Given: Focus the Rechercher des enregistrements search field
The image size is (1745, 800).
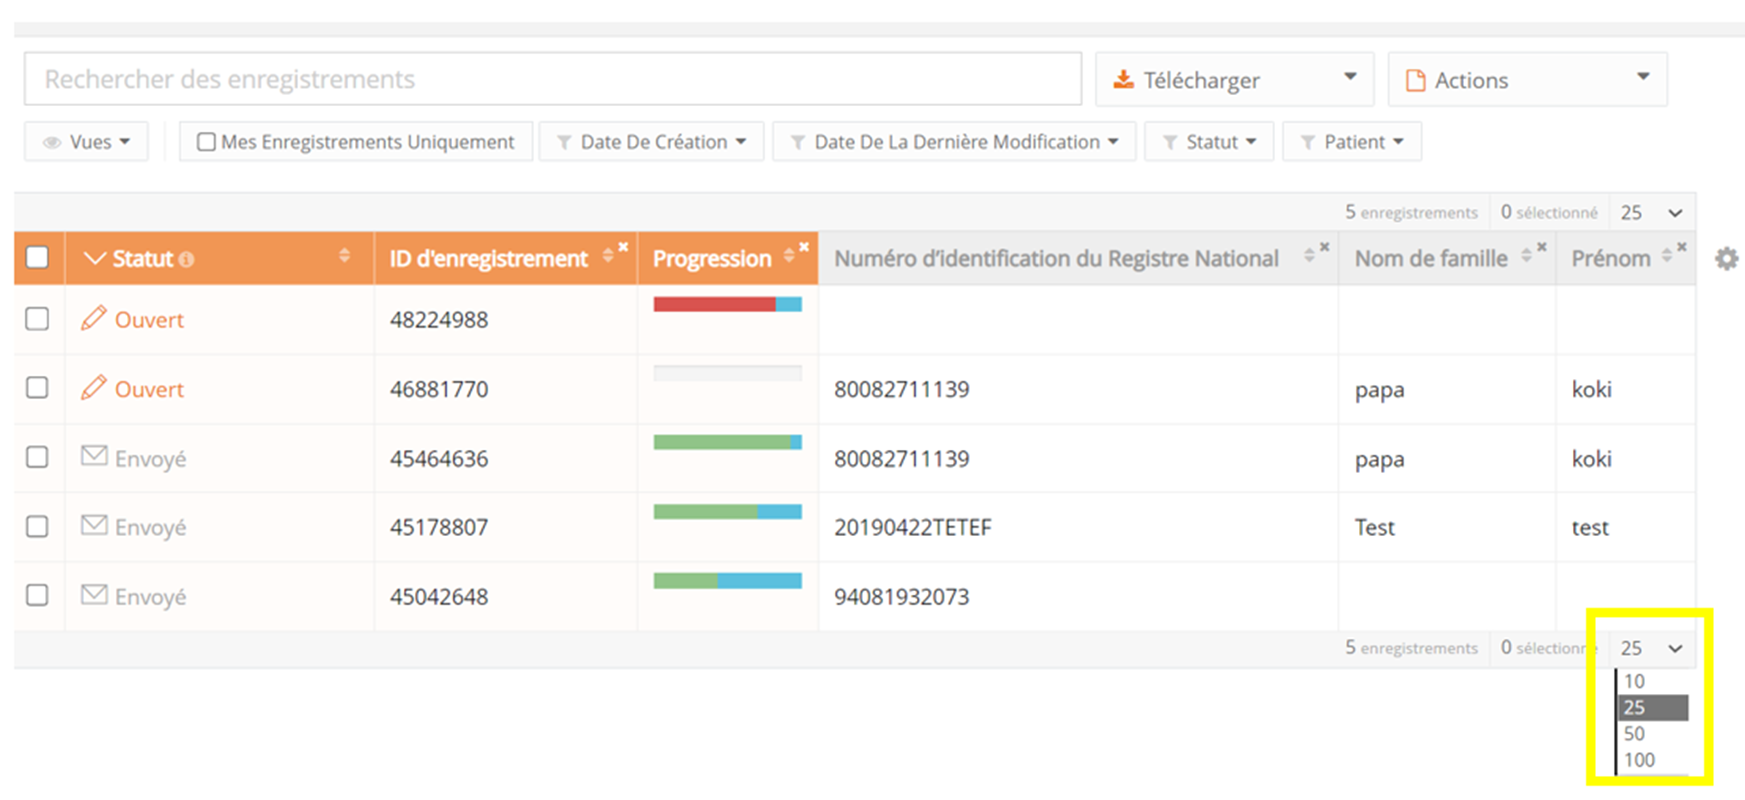Looking at the screenshot, I should [552, 79].
